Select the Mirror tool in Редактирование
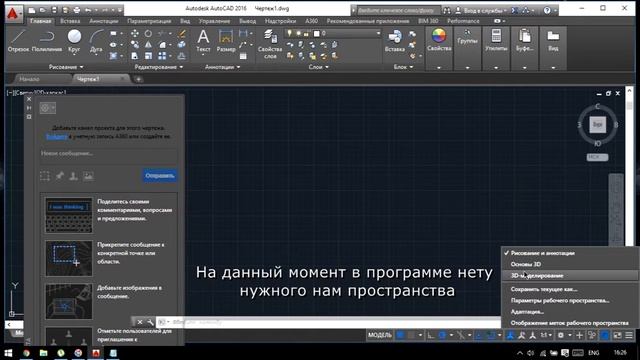 click(148, 44)
